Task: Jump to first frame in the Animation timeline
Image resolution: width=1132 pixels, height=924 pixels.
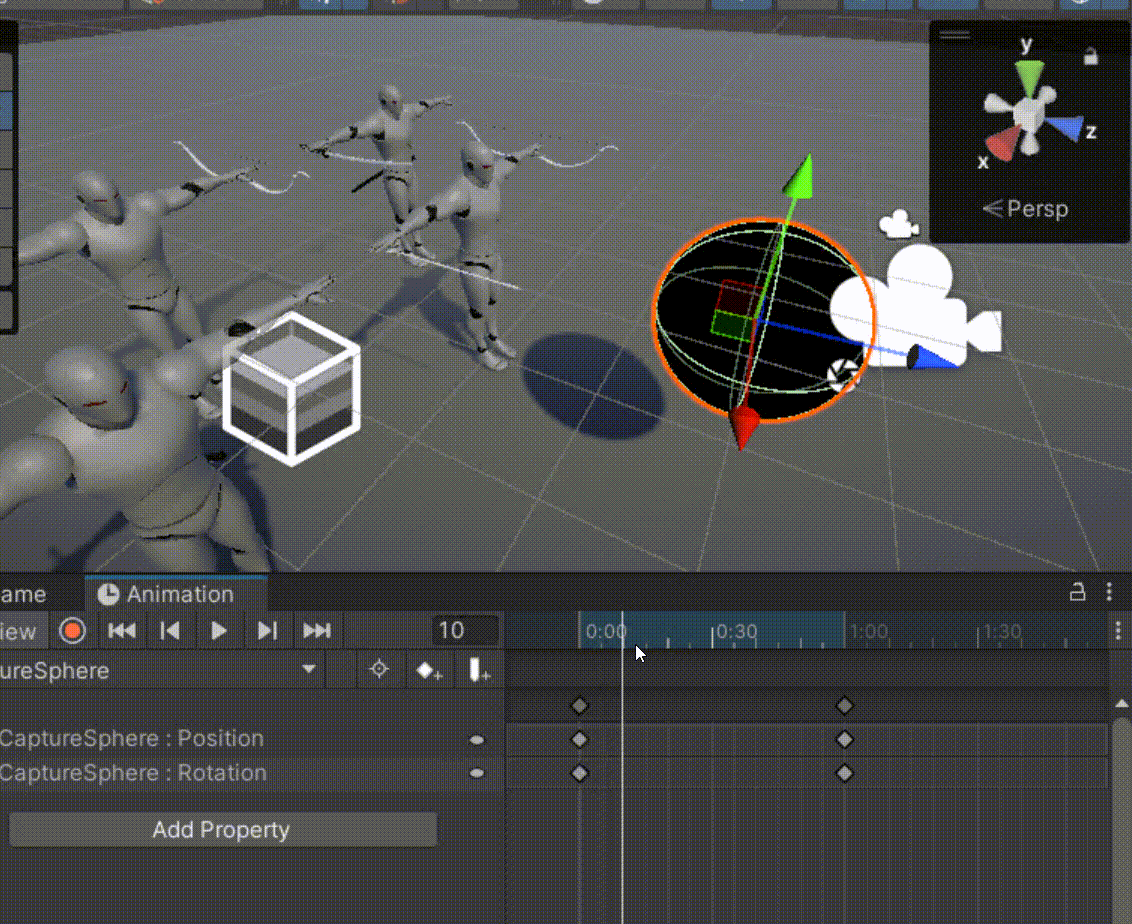Action: tap(121, 630)
